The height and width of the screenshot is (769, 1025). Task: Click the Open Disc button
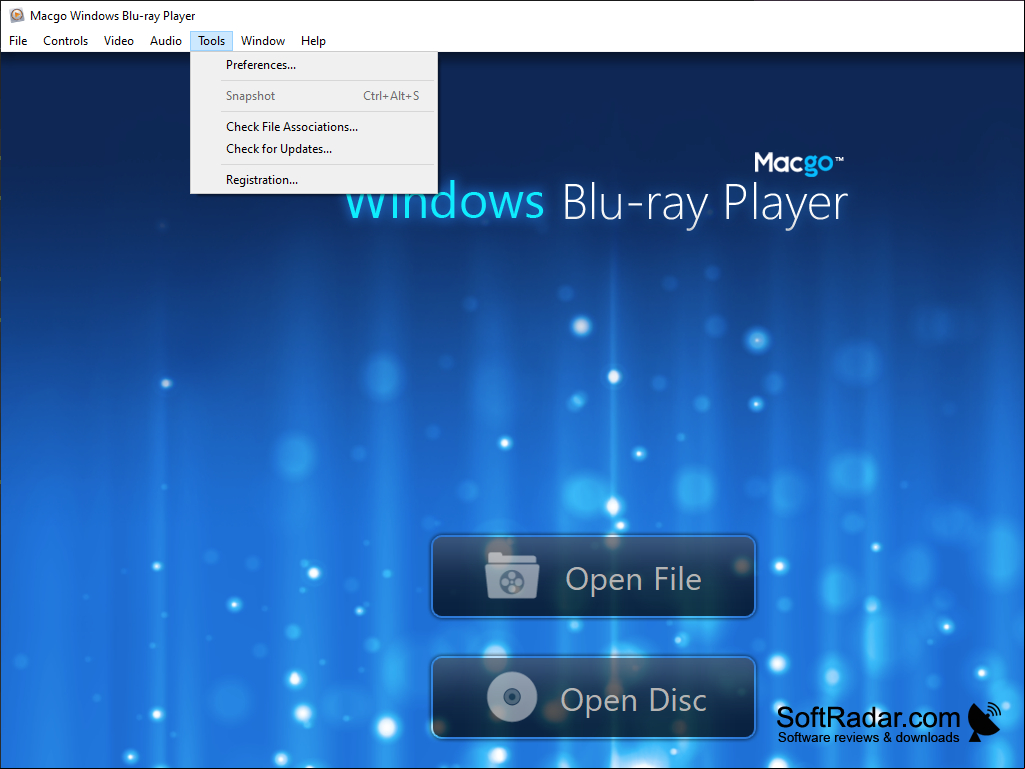pyautogui.click(x=594, y=698)
